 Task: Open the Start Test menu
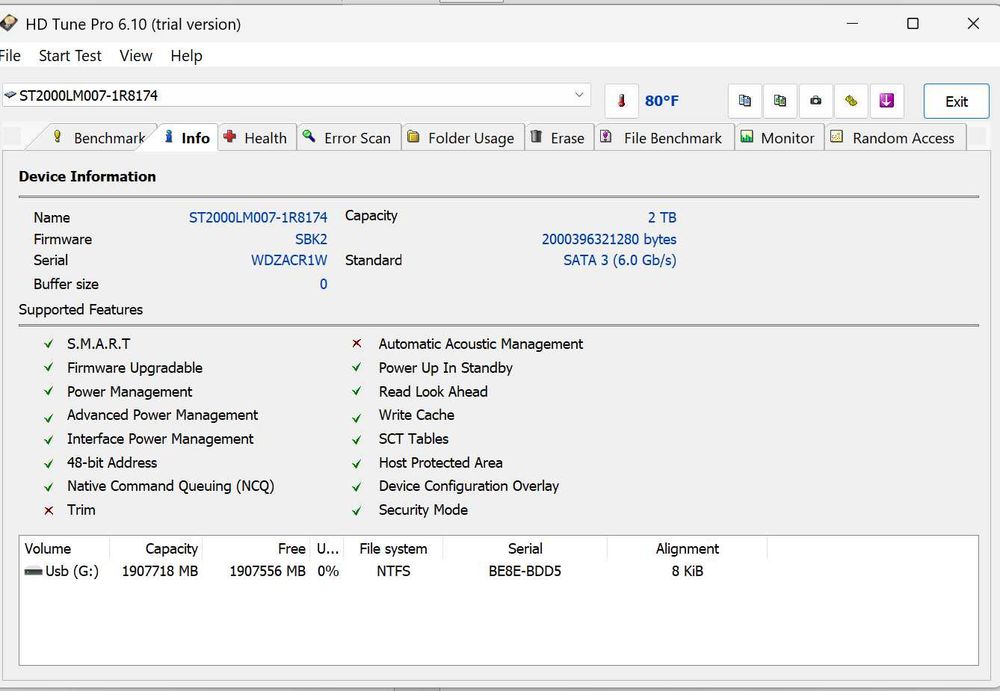tap(70, 56)
